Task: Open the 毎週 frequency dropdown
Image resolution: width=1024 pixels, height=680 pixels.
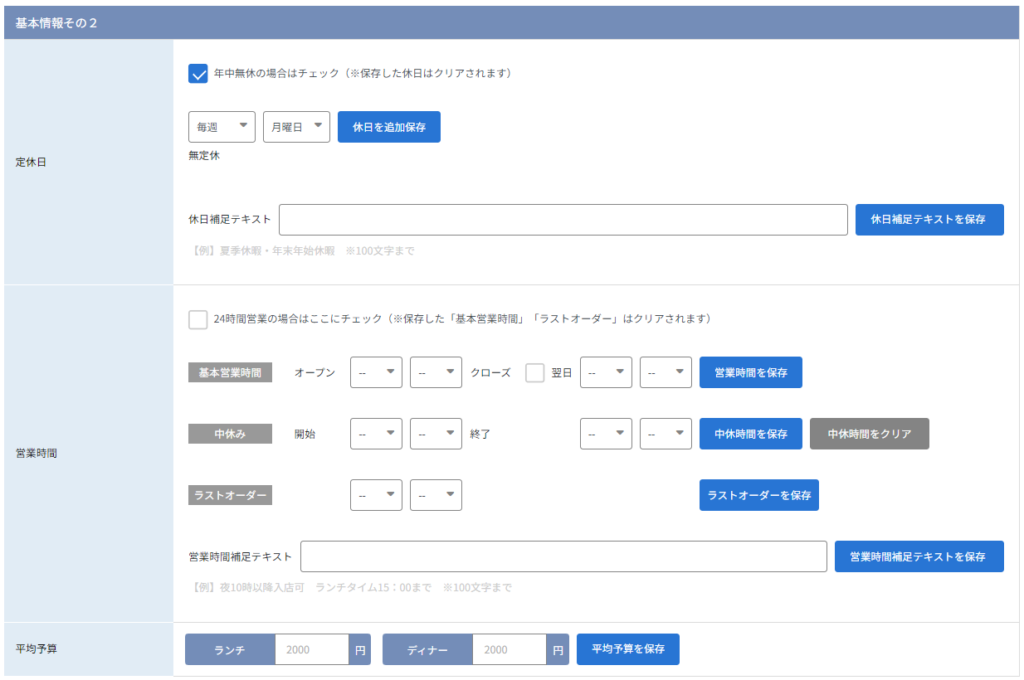Action: click(222, 127)
